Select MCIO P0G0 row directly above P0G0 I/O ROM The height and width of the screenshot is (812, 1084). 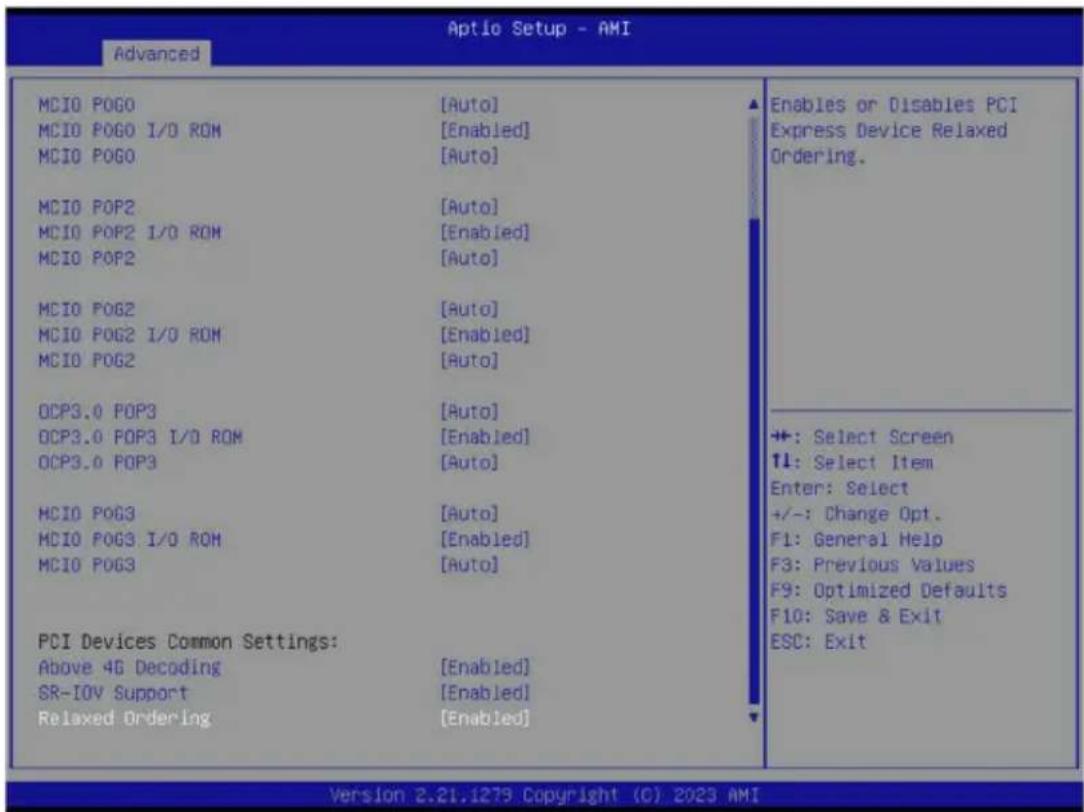click(86, 105)
